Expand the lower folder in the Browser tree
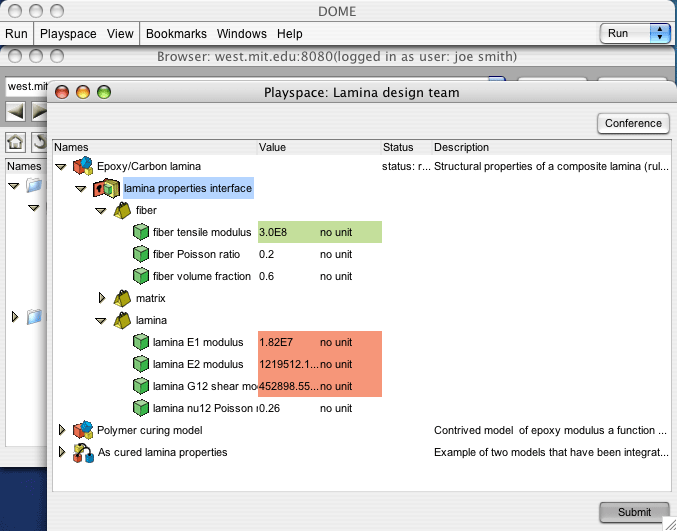The image size is (677, 531). (15, 316)
